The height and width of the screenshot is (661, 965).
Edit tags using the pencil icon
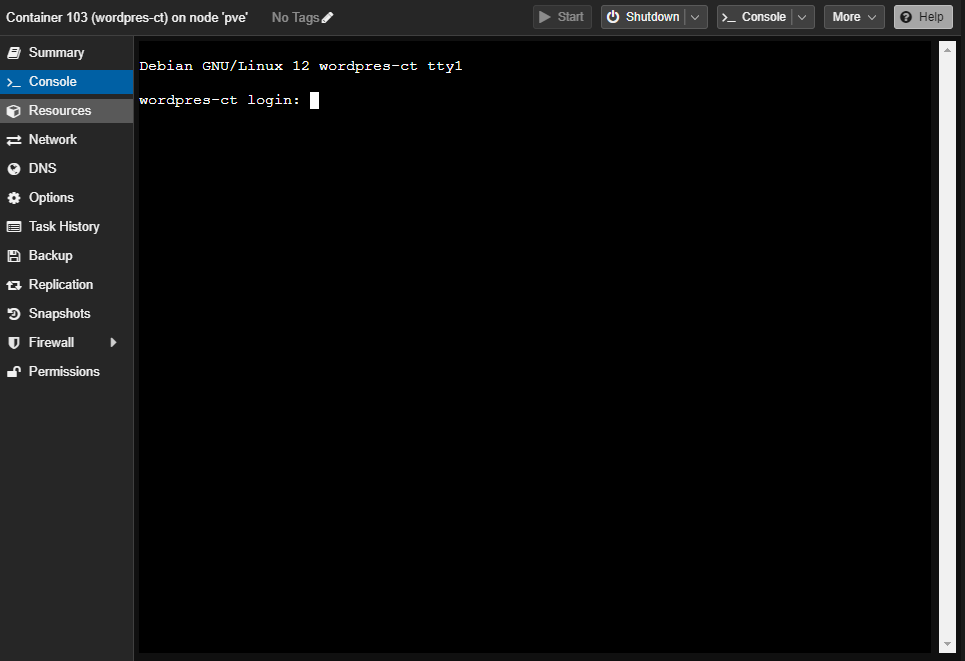[328, 17]
